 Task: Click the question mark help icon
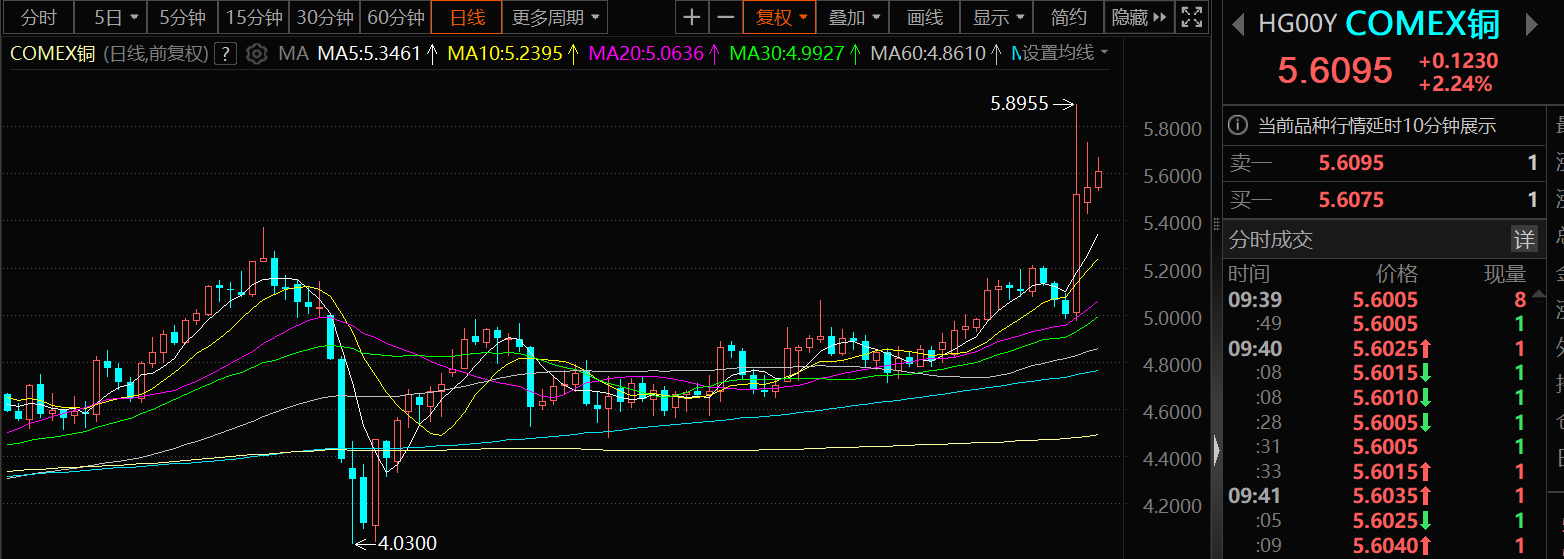[x=226, y=54]
